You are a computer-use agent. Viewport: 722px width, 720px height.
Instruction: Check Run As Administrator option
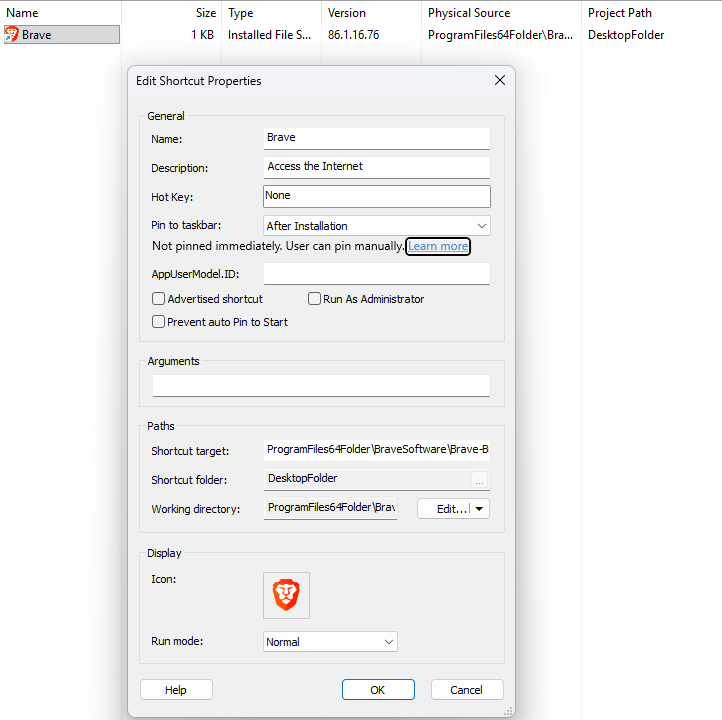click(314, 299)
